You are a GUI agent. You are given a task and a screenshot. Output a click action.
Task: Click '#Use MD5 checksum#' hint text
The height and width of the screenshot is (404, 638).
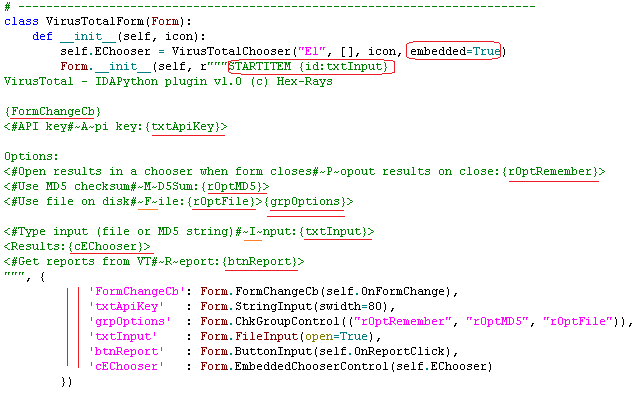click(77, 186)
